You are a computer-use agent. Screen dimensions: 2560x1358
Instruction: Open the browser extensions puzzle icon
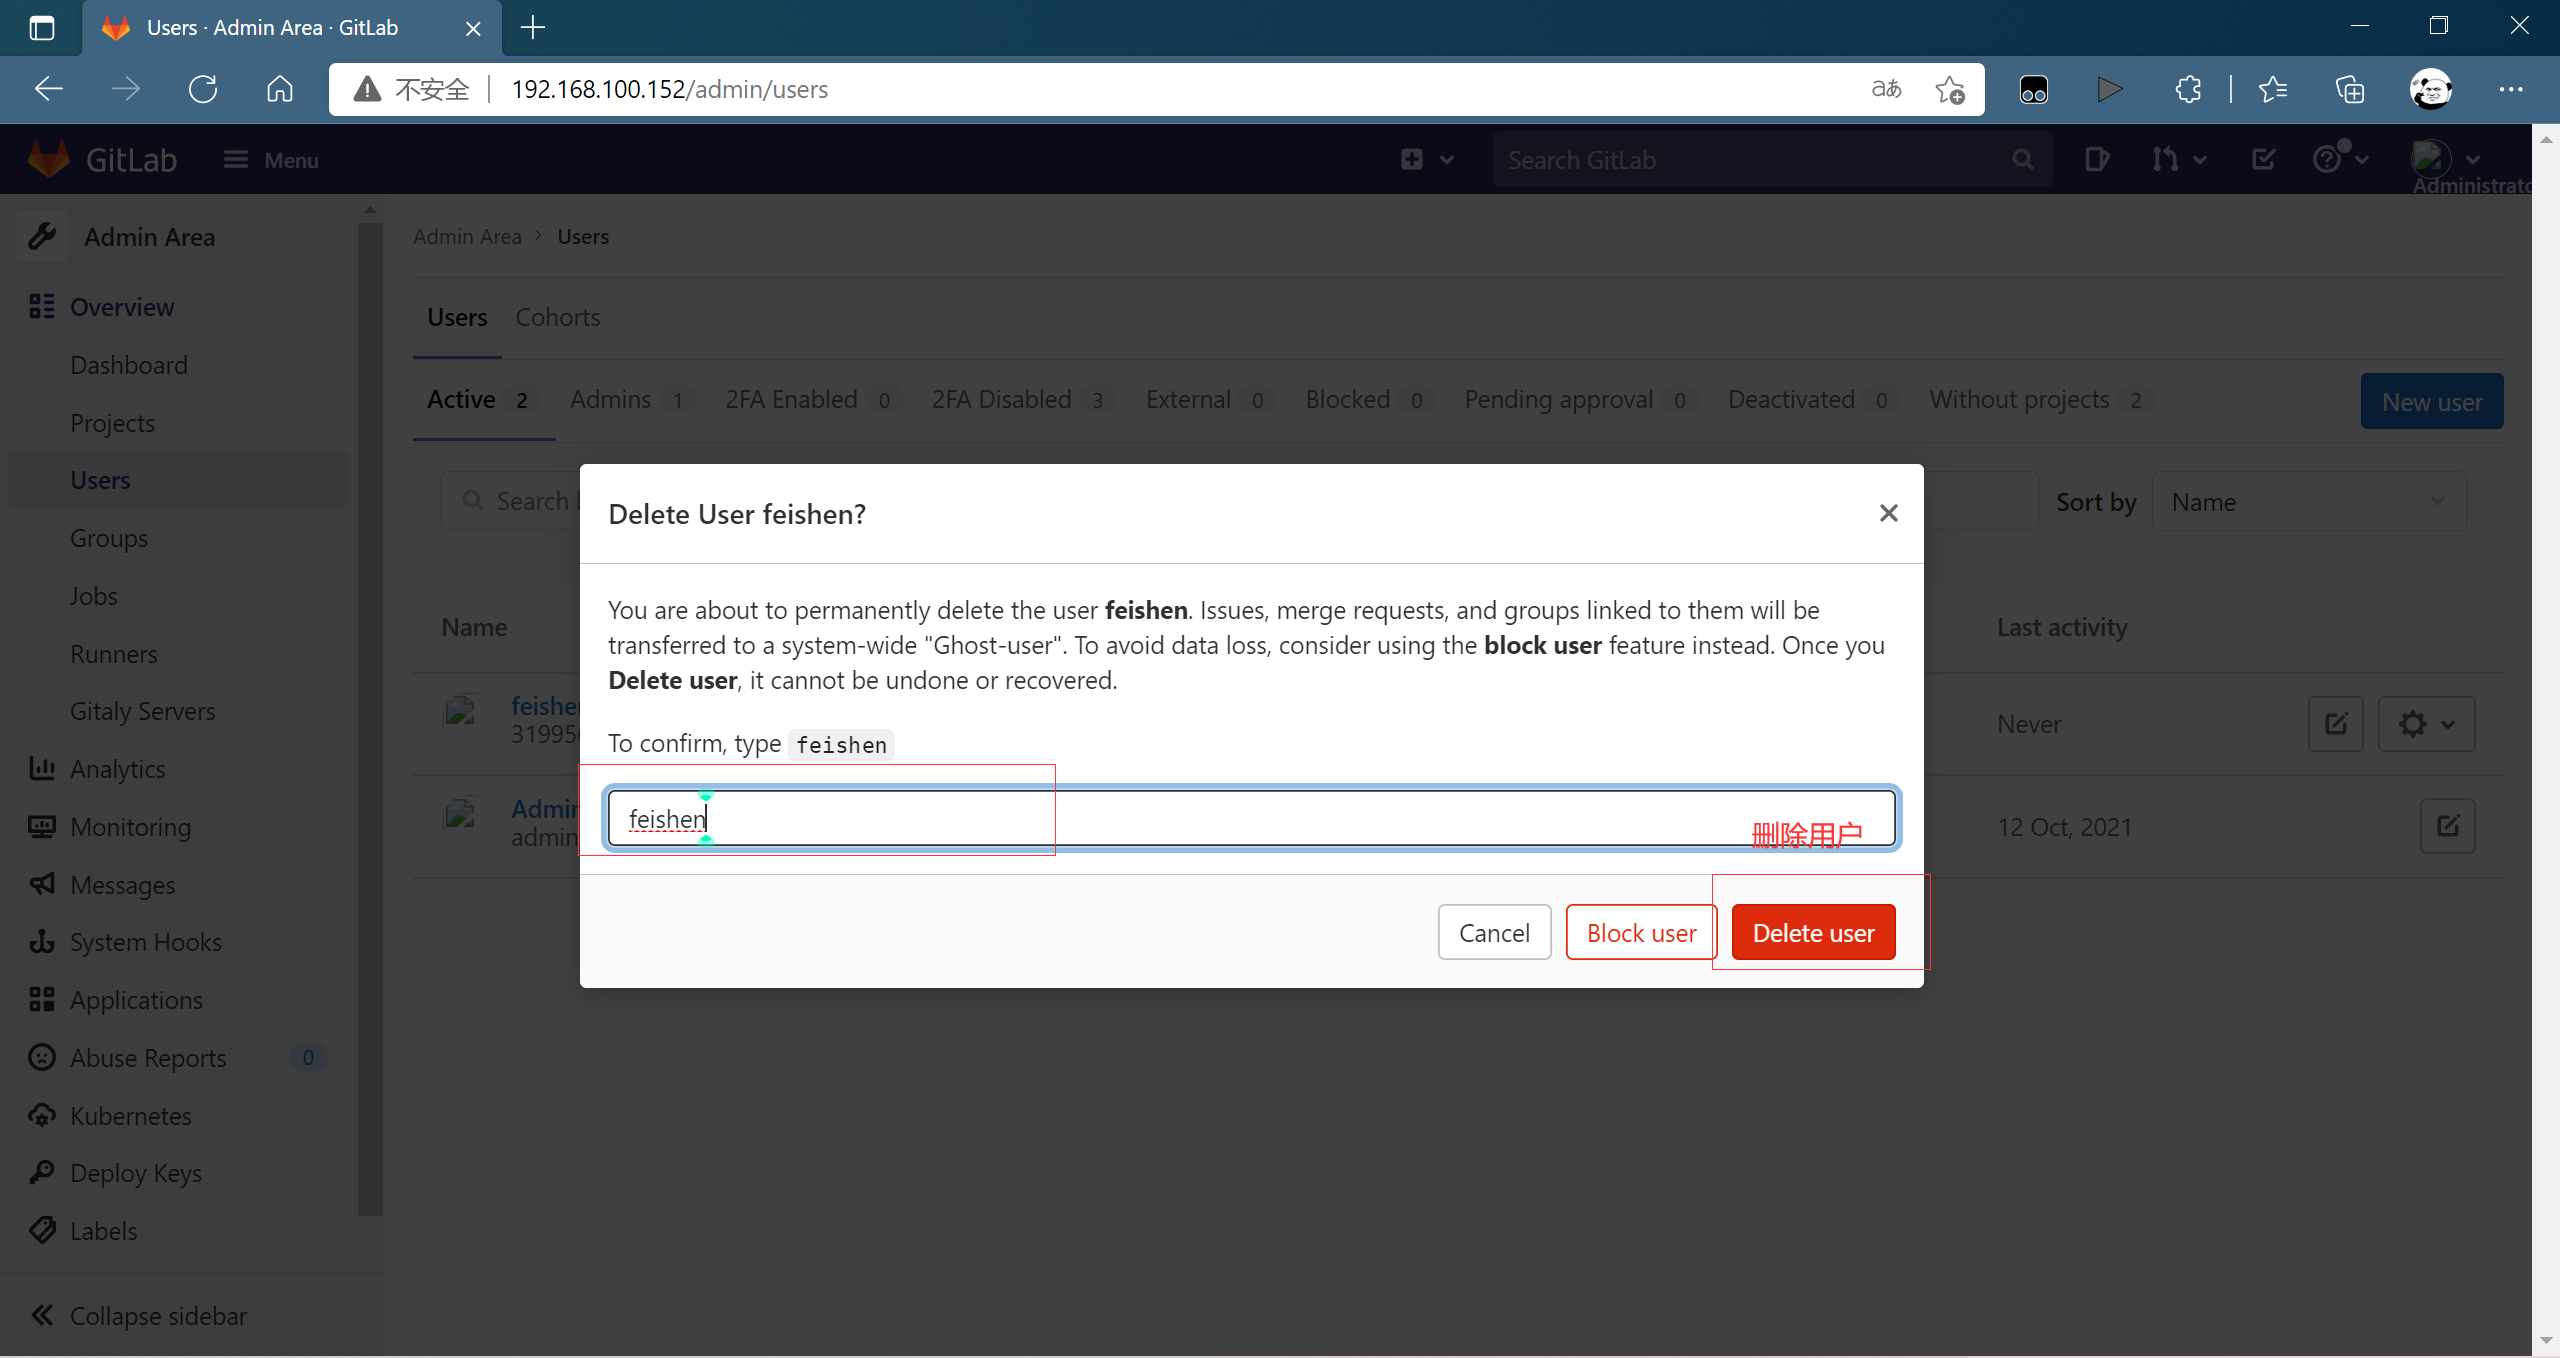point(2188,89)
